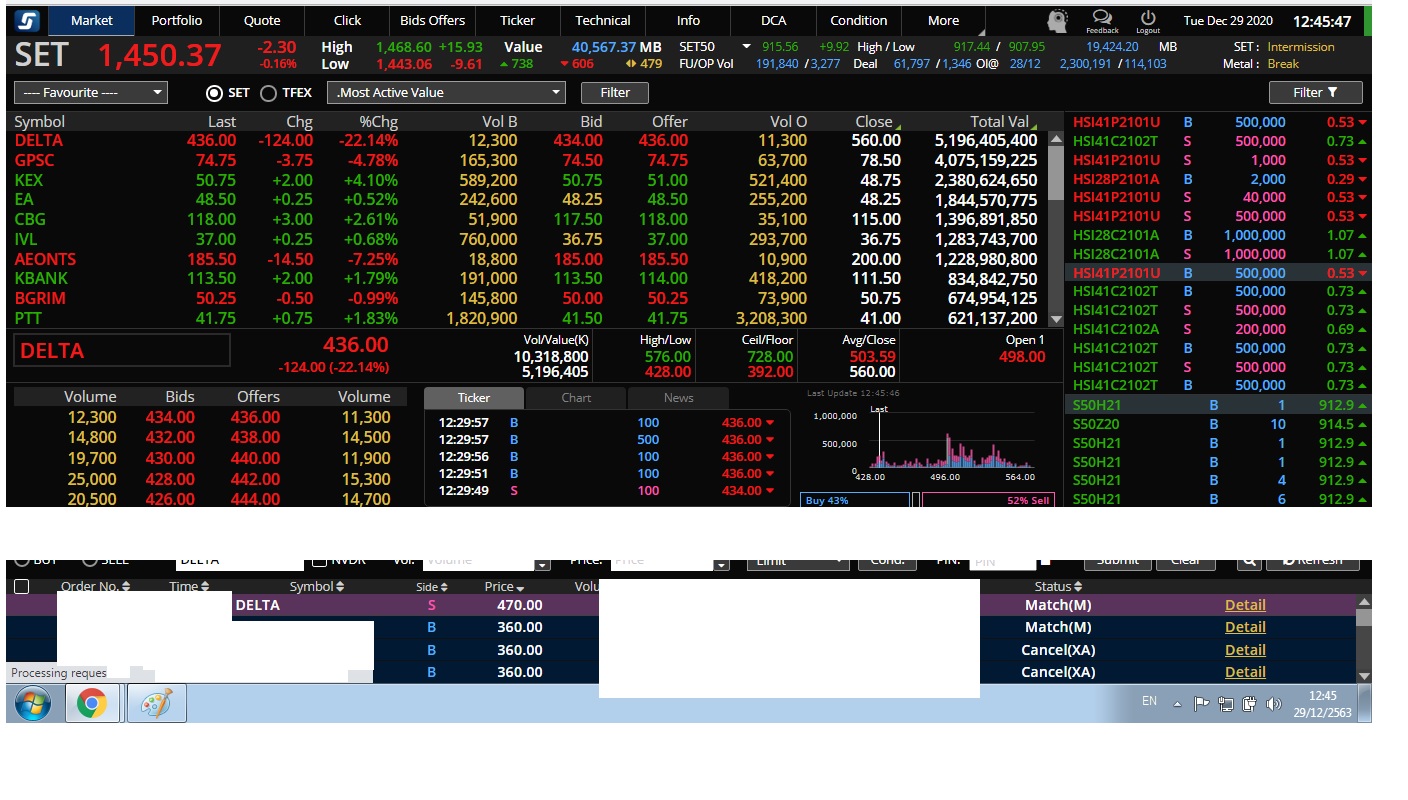Image resolution: width=1408 pixels, height=800 pixels.
Task: Toggle the select-all orders checkbox
Action: 21,587
